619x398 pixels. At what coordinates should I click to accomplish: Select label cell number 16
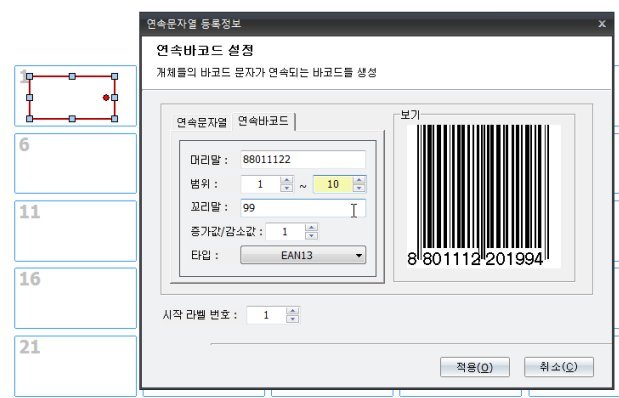tap(75, 298)
